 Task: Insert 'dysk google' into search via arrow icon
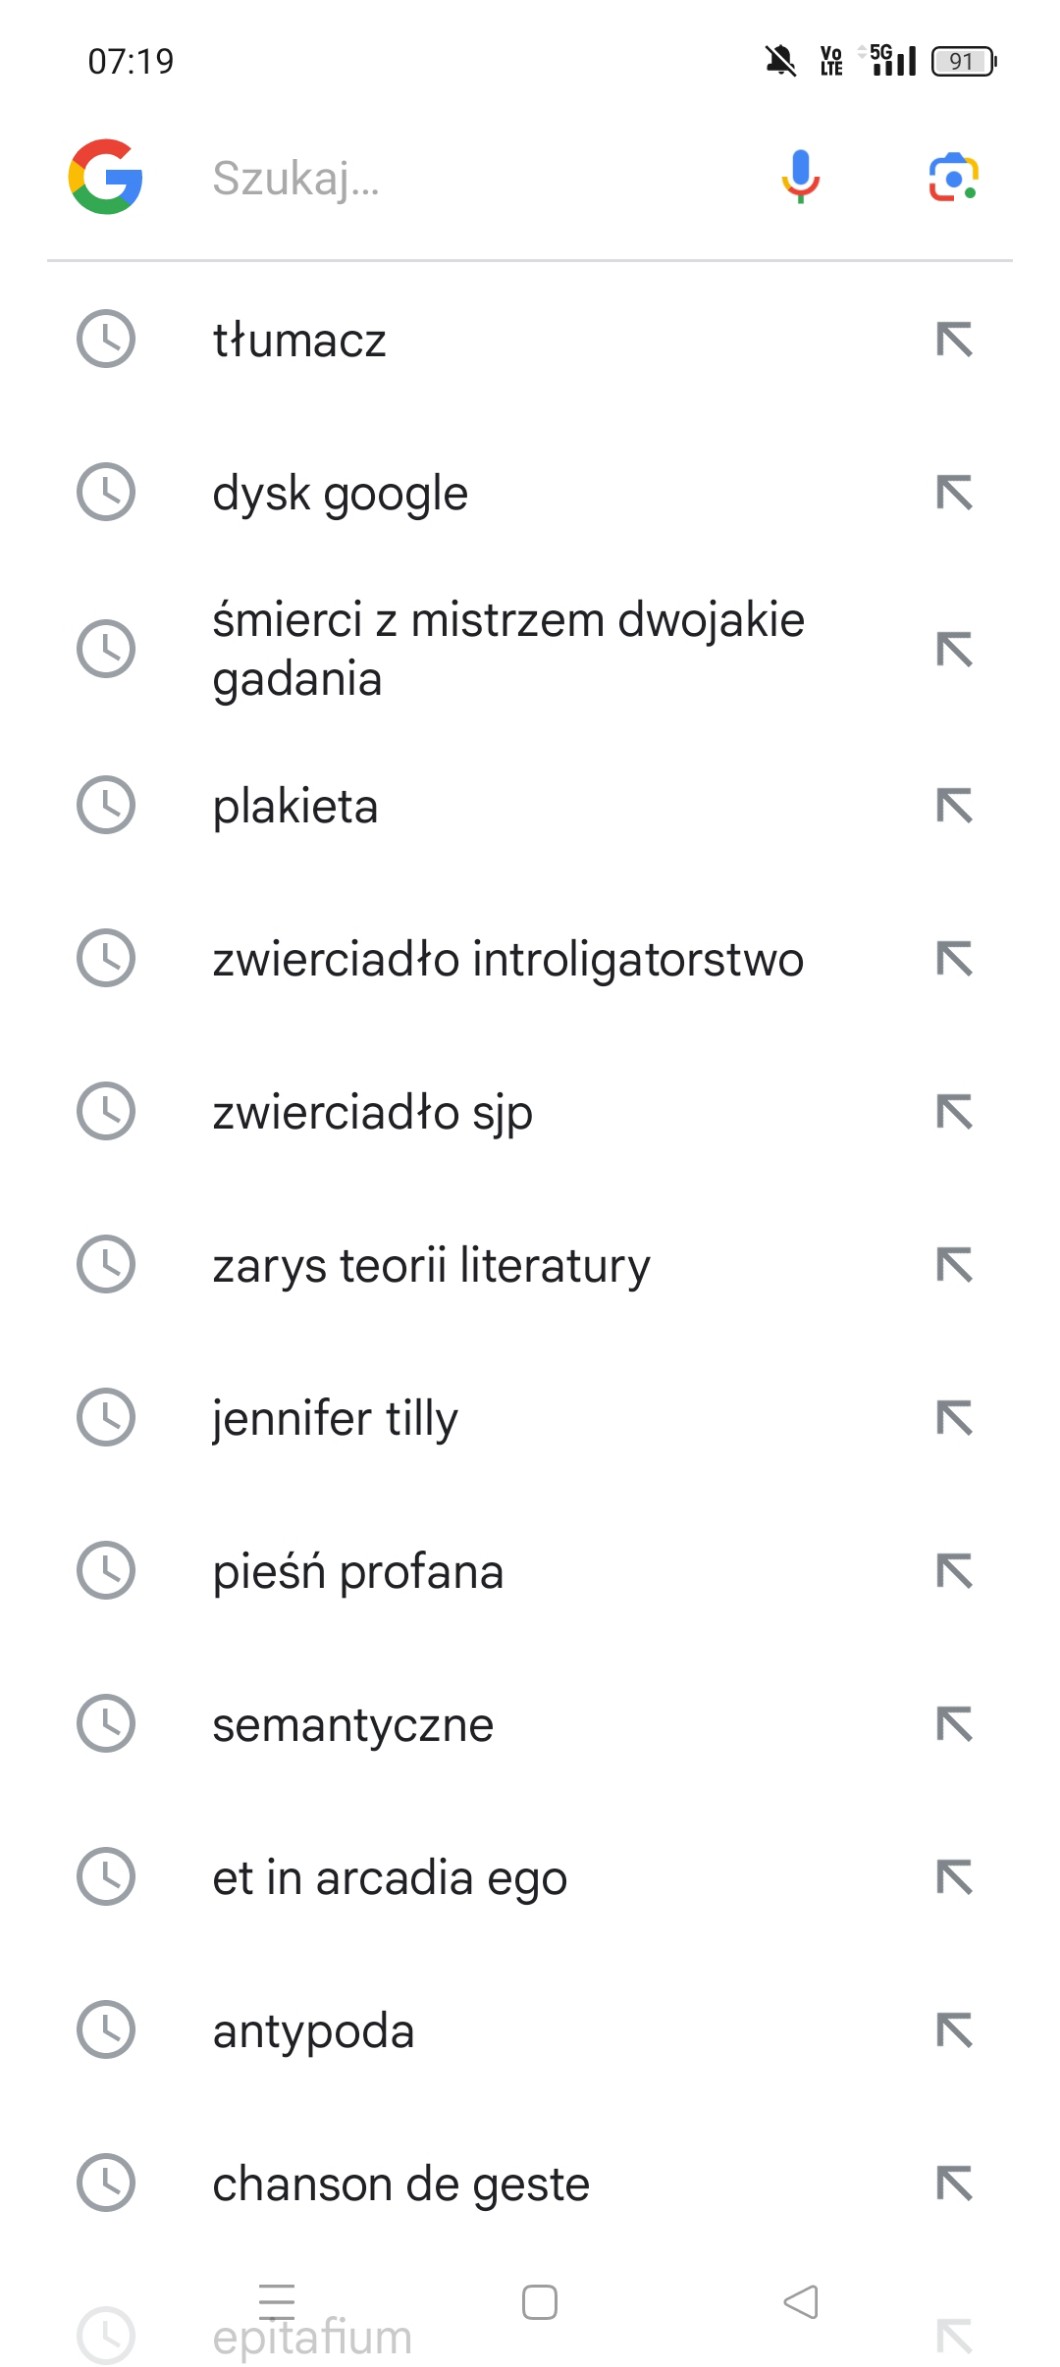pyautogui.click(x=954, y=492)
